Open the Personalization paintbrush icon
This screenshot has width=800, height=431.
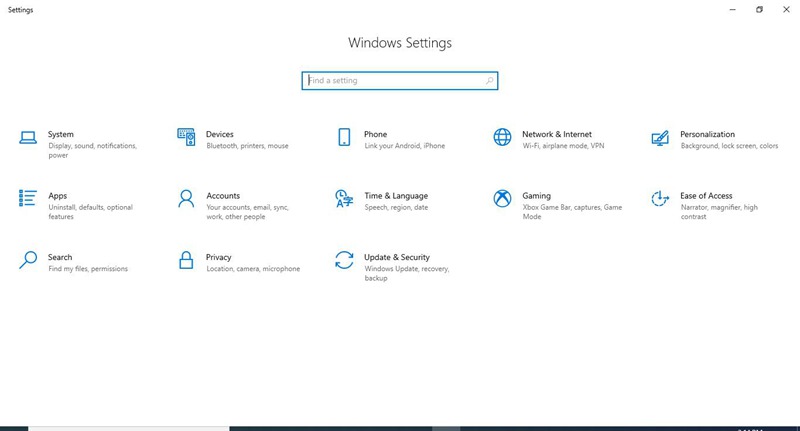660,138
